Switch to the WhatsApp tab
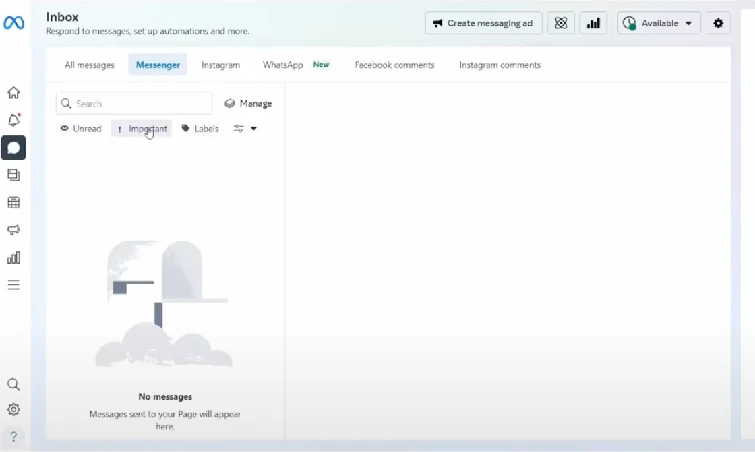 (x=296, y=65)
